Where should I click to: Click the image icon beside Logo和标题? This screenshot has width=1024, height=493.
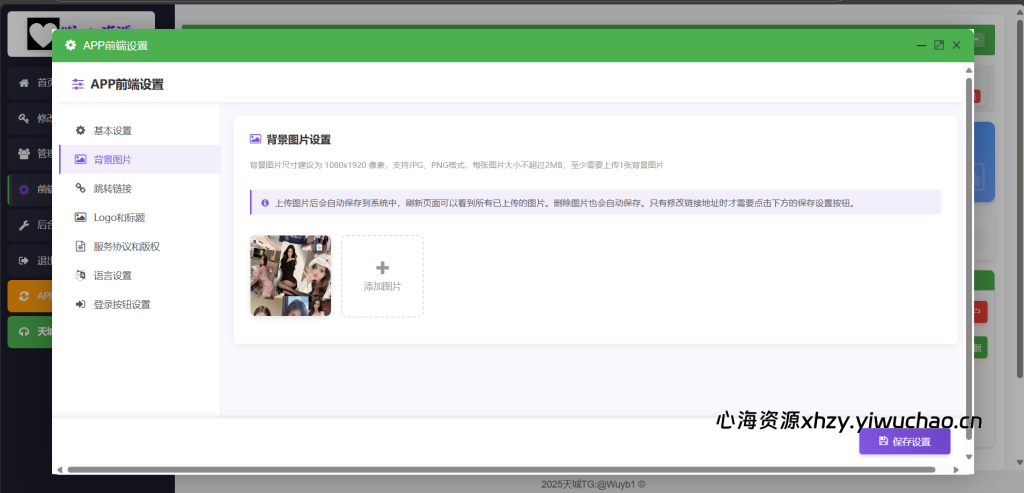(80, 217)
